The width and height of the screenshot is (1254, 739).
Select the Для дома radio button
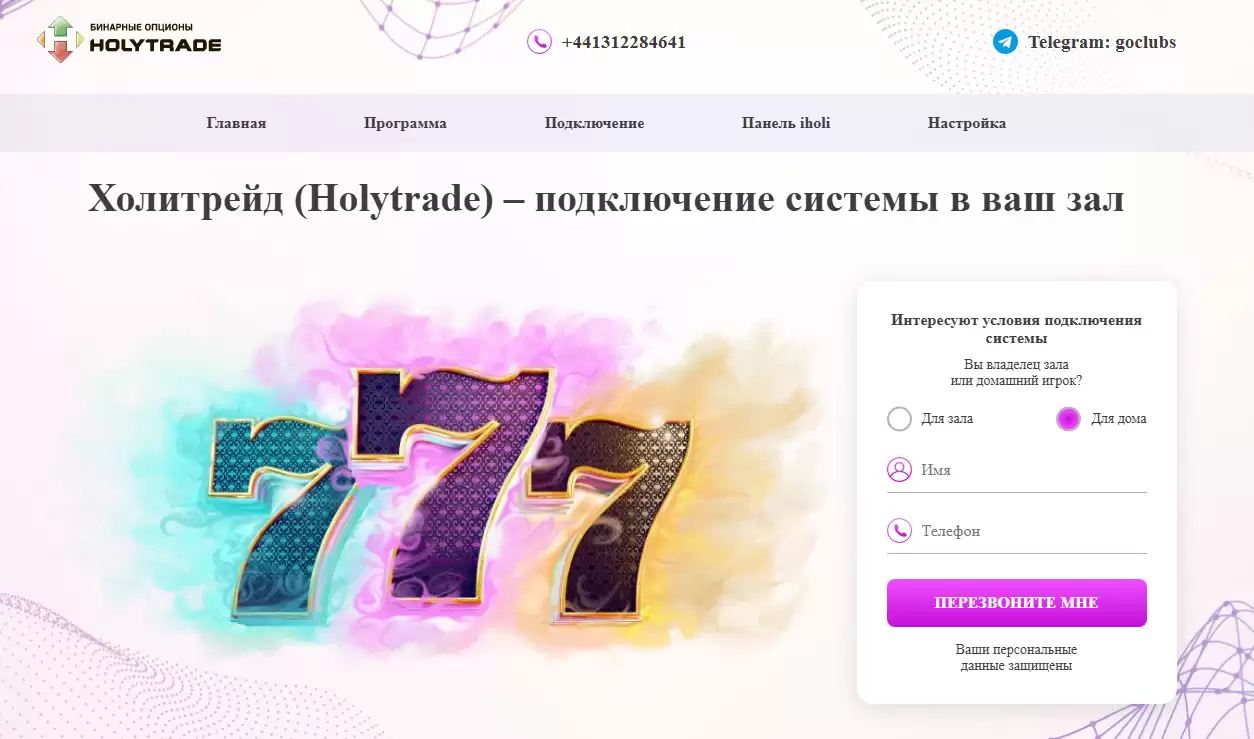[x=1068, y=419]
